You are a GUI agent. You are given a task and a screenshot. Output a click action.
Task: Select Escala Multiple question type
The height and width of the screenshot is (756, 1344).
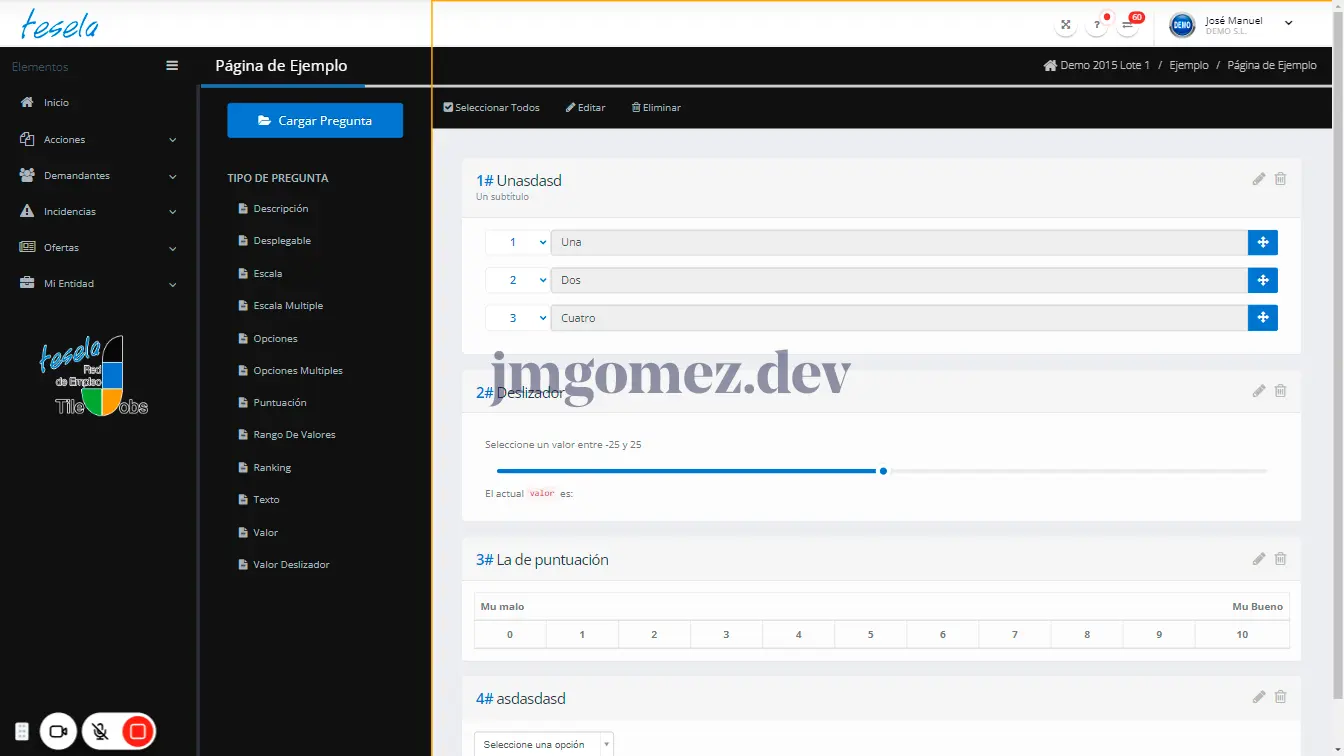pyautogui.click(x=288, y=306)
